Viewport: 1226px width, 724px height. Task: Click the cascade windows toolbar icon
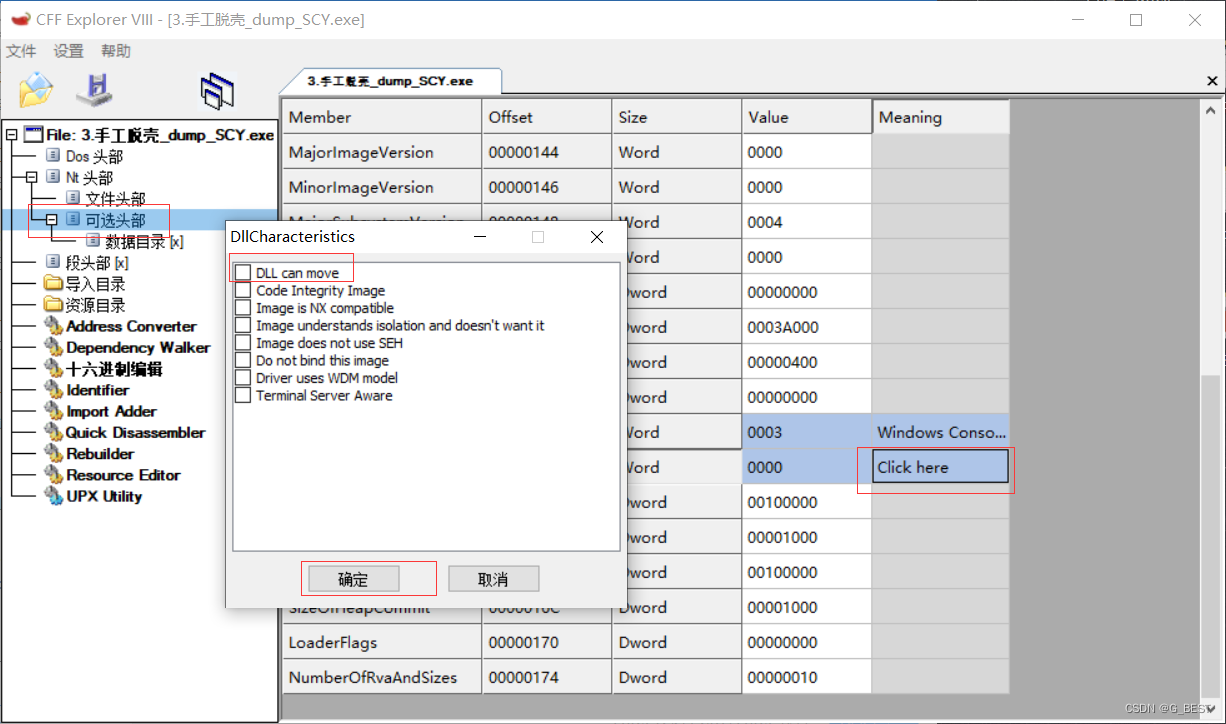[217, 91]
